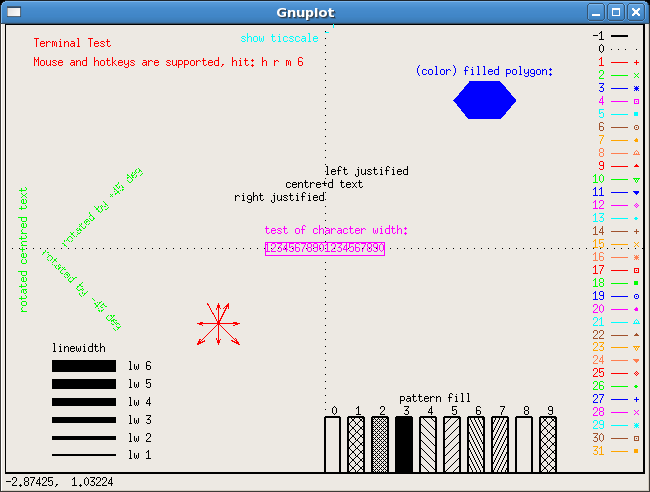Click the "rotated by +45 deg" text
The image size is (650, 492).
tap(102, 207)
